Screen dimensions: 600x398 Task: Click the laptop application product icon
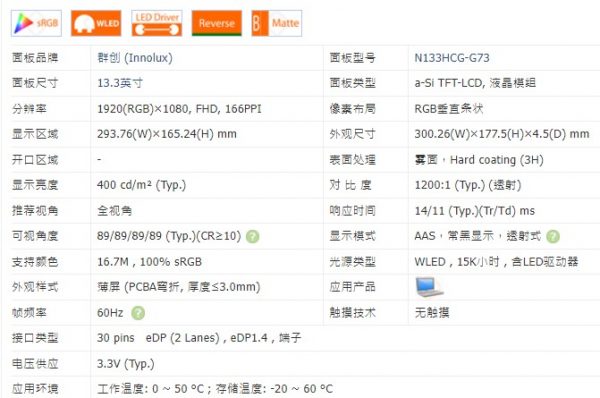coord(429,287)
